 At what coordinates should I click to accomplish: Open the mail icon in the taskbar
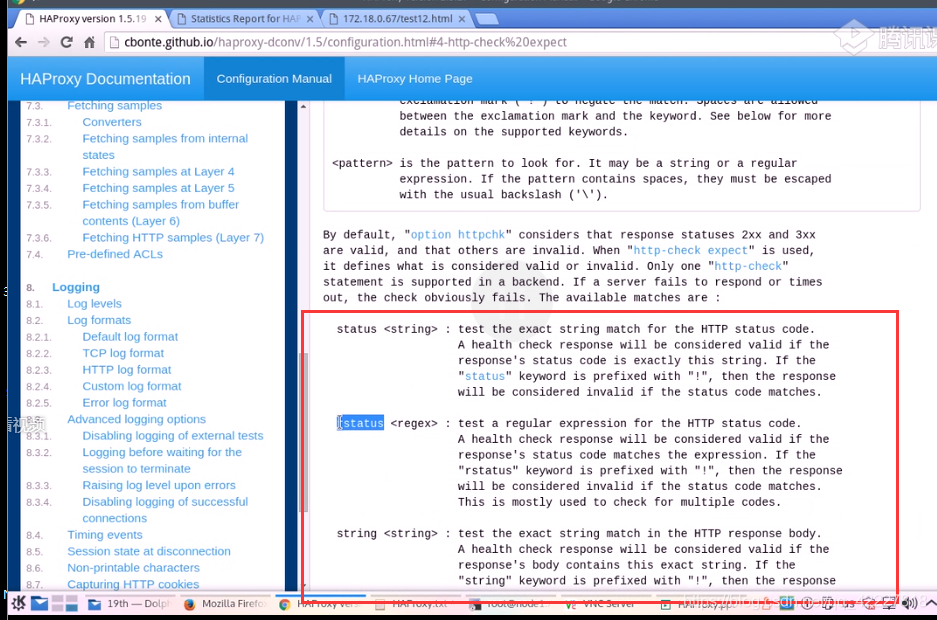coord(39,603)
